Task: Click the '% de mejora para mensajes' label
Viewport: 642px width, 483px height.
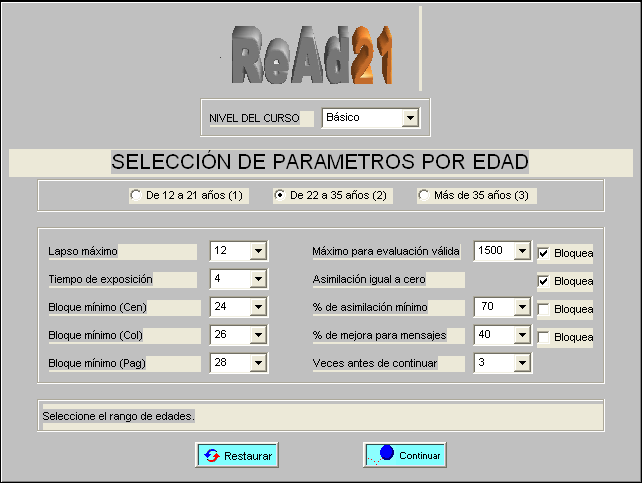Action: click(380, 335)
